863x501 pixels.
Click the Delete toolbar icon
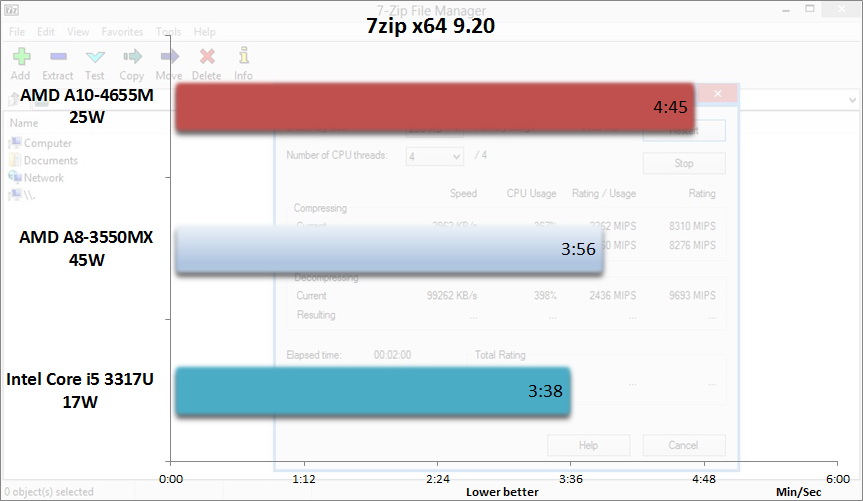click(207, 56)
